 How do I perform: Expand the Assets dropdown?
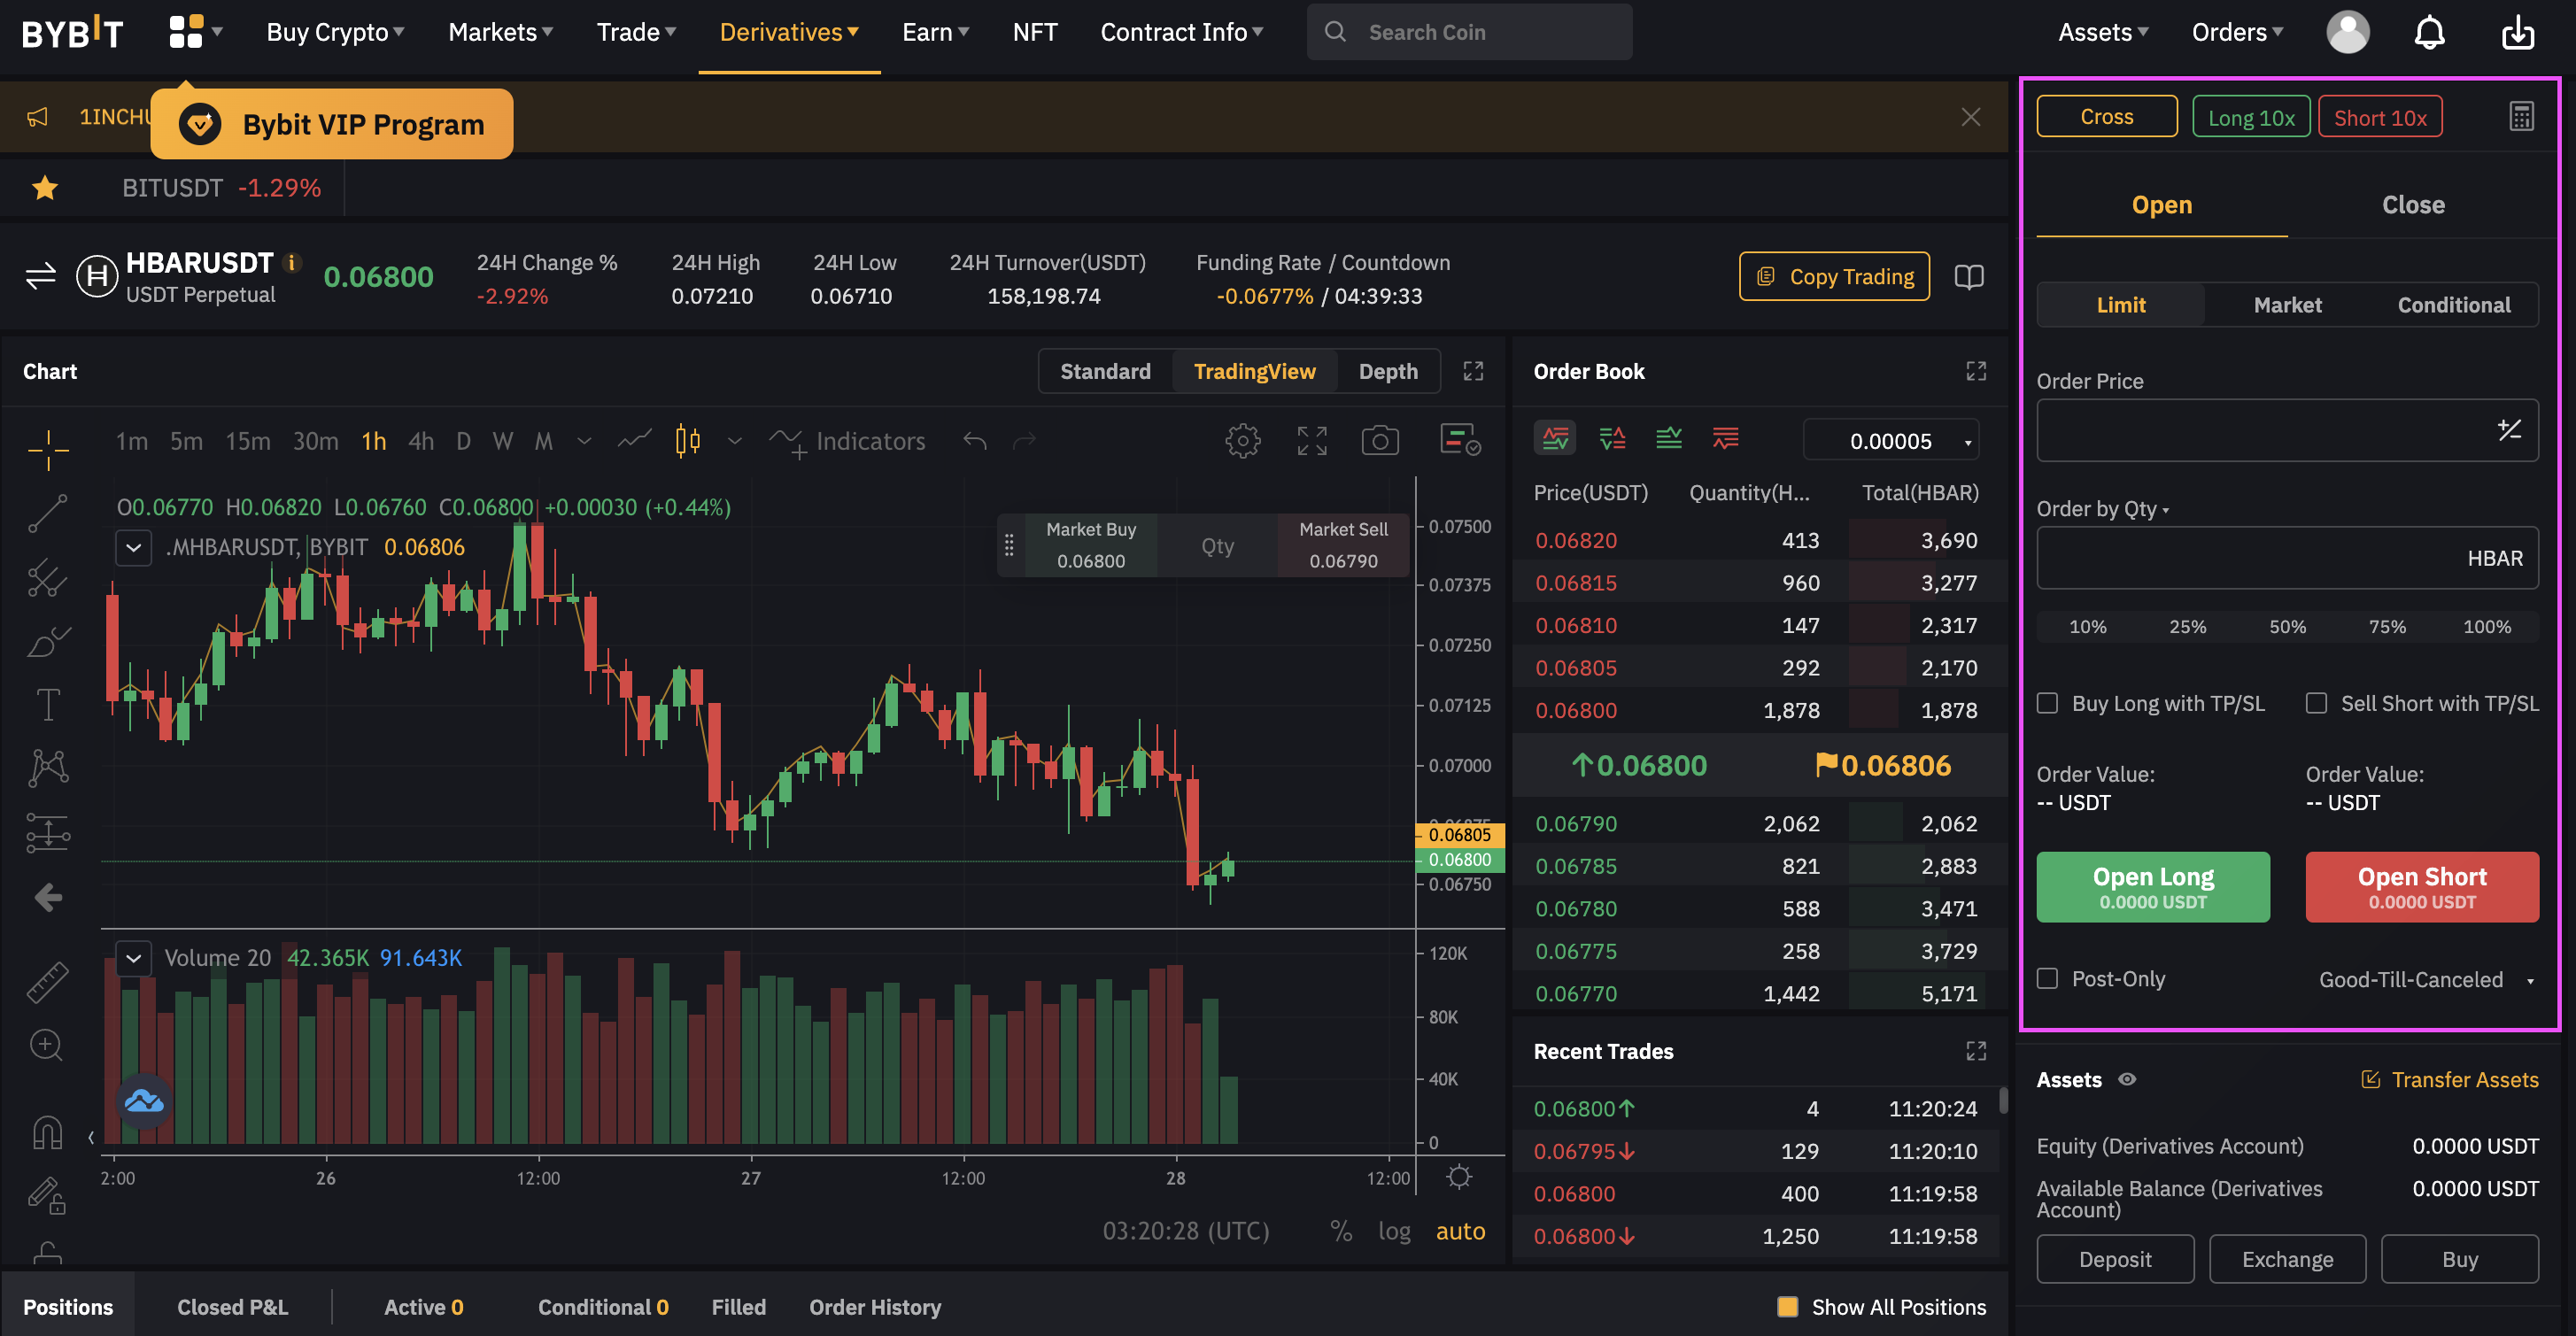[2104, 32]
